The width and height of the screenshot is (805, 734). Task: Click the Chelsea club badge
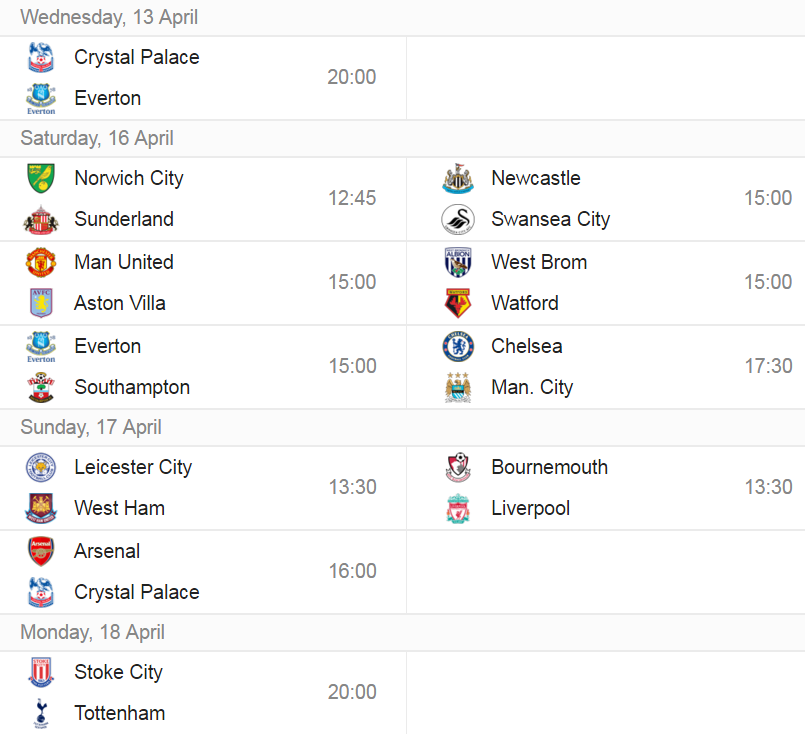[458, 346]
